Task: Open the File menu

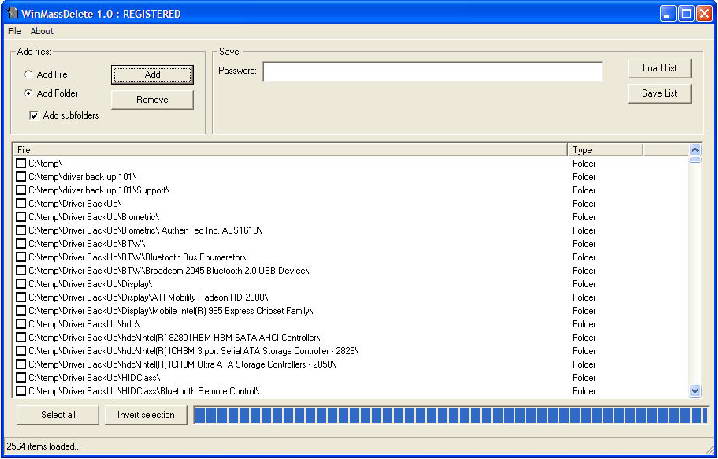Action: click(15, 31)
